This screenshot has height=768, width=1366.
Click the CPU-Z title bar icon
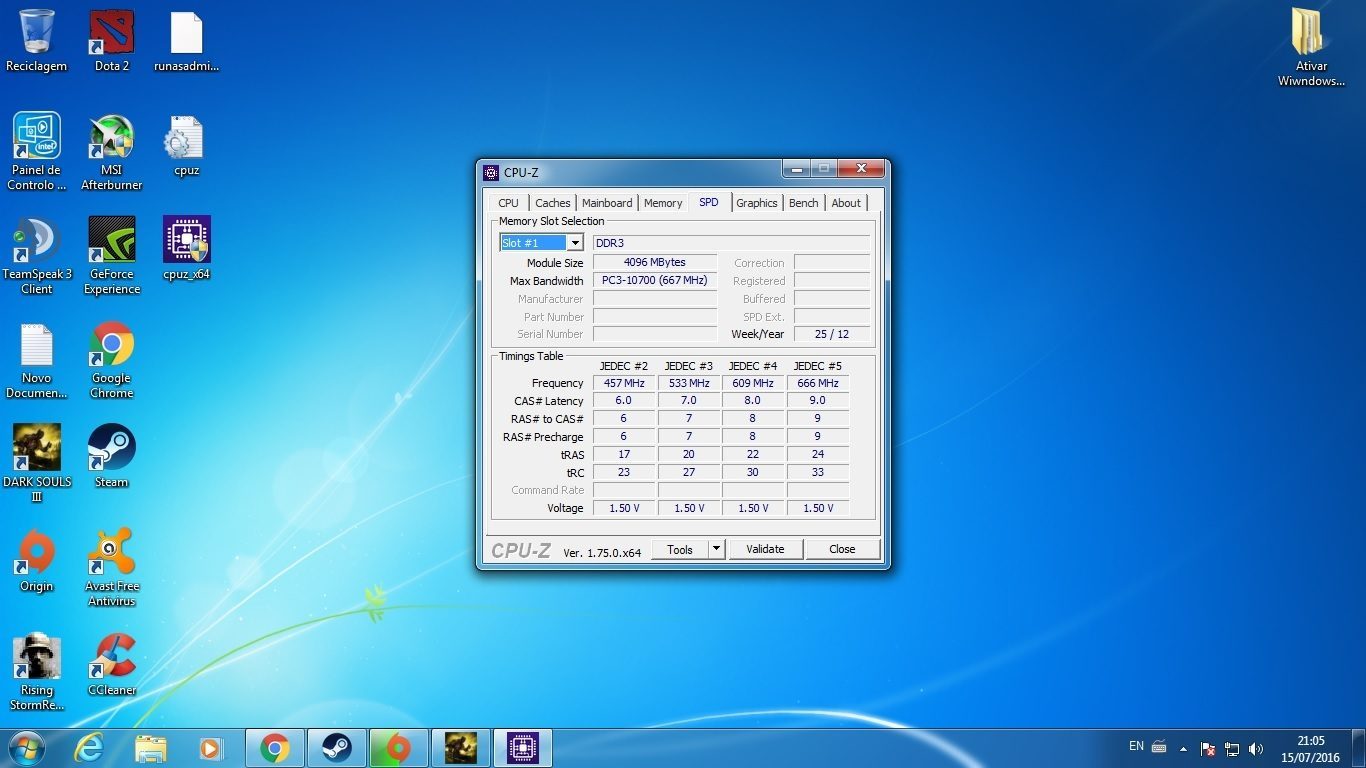(491, 173)
